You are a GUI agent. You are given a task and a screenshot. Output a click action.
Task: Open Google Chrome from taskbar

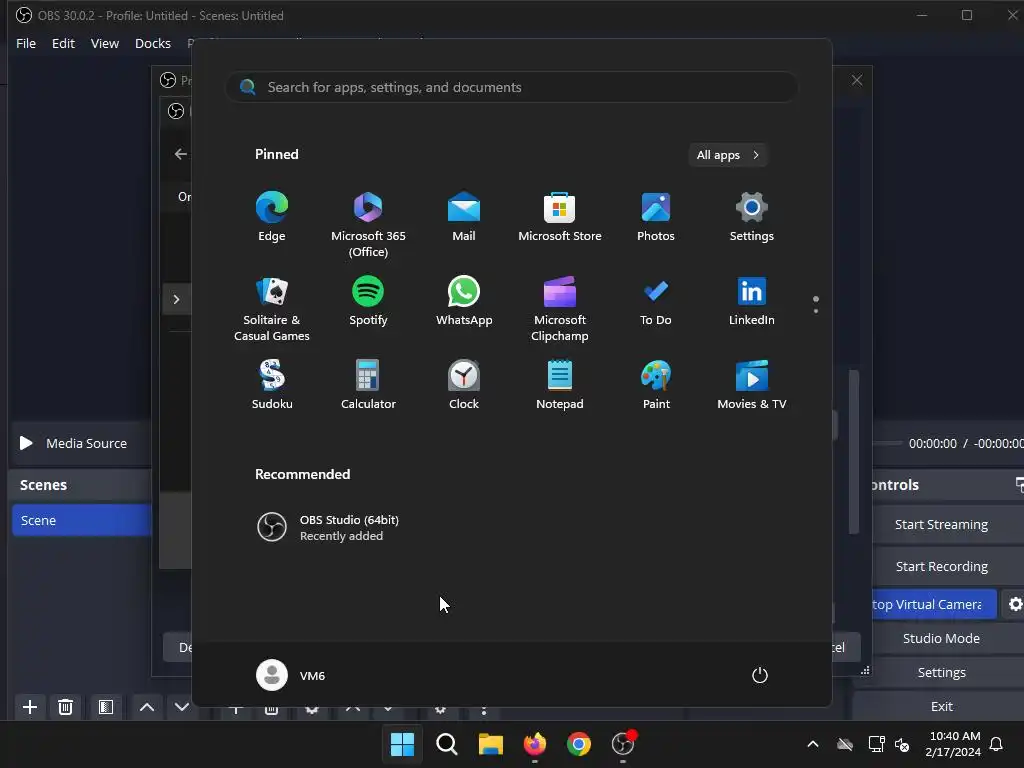pos(579,744)
